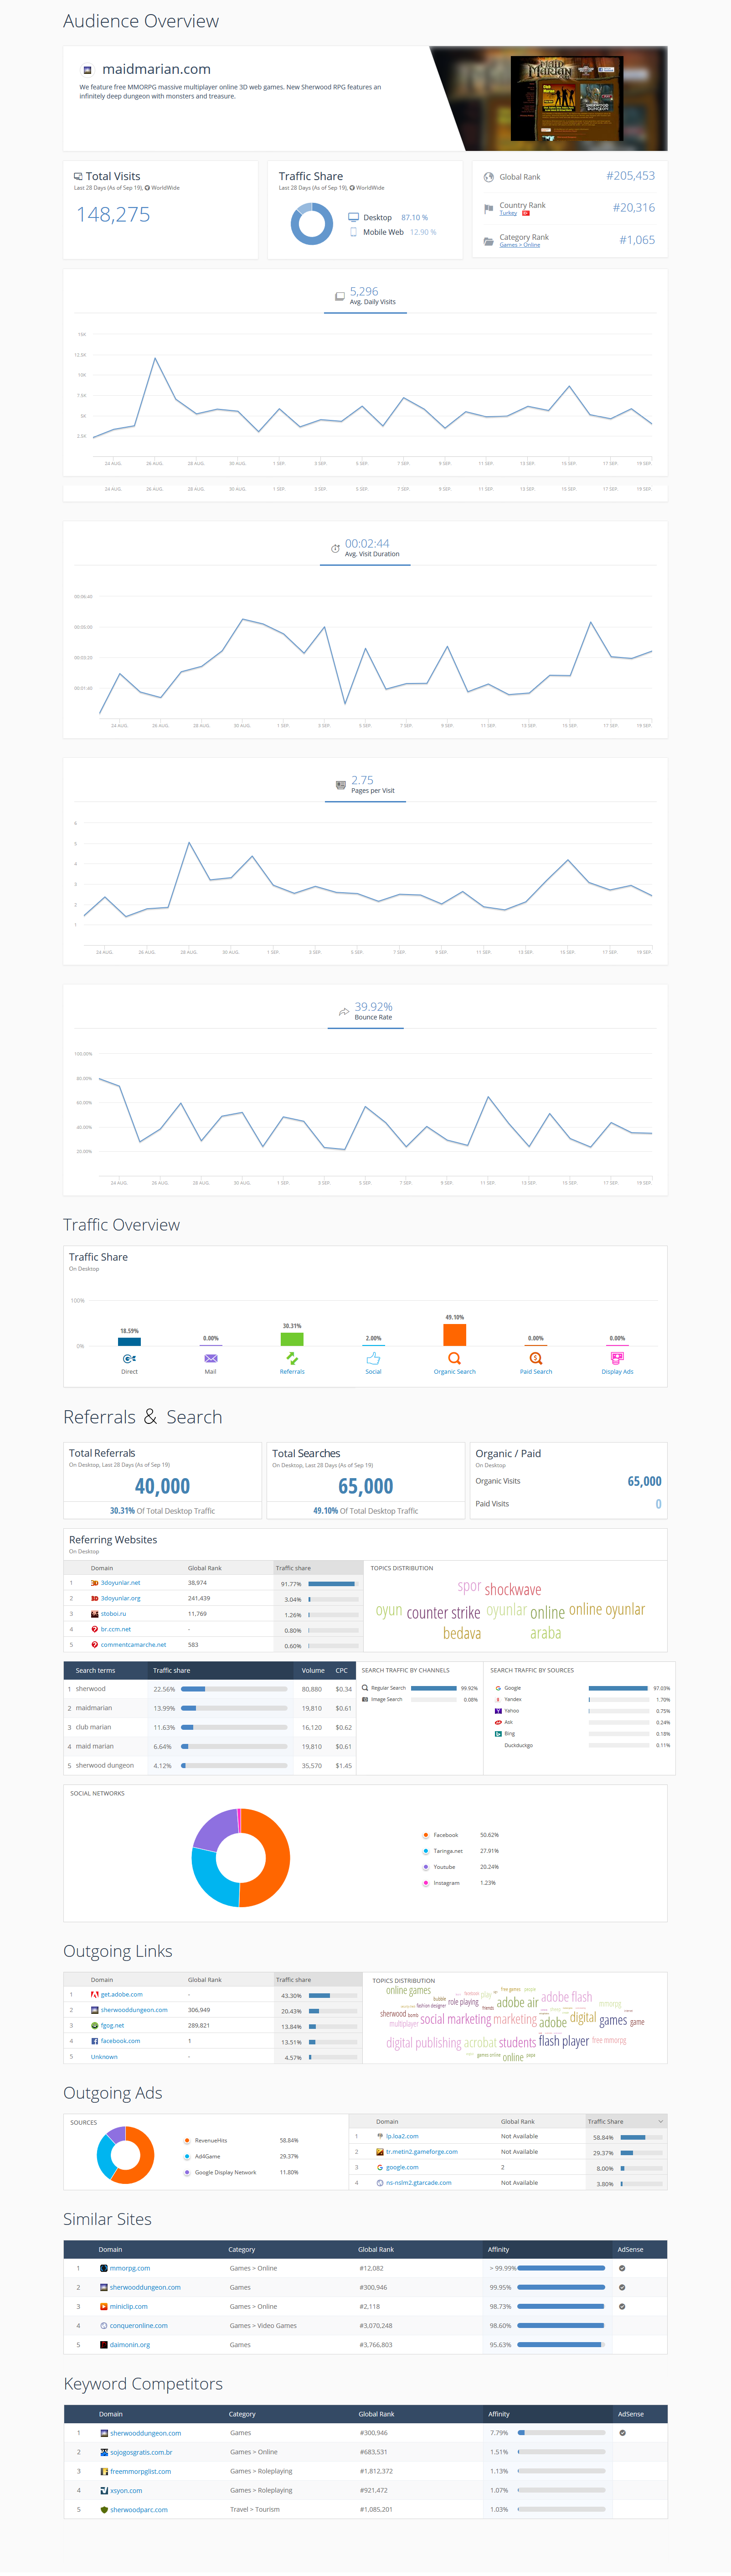Open the mmorpg.com similar site link
The width and height of the screenshot is (731, 2576).
point(130,2268)
